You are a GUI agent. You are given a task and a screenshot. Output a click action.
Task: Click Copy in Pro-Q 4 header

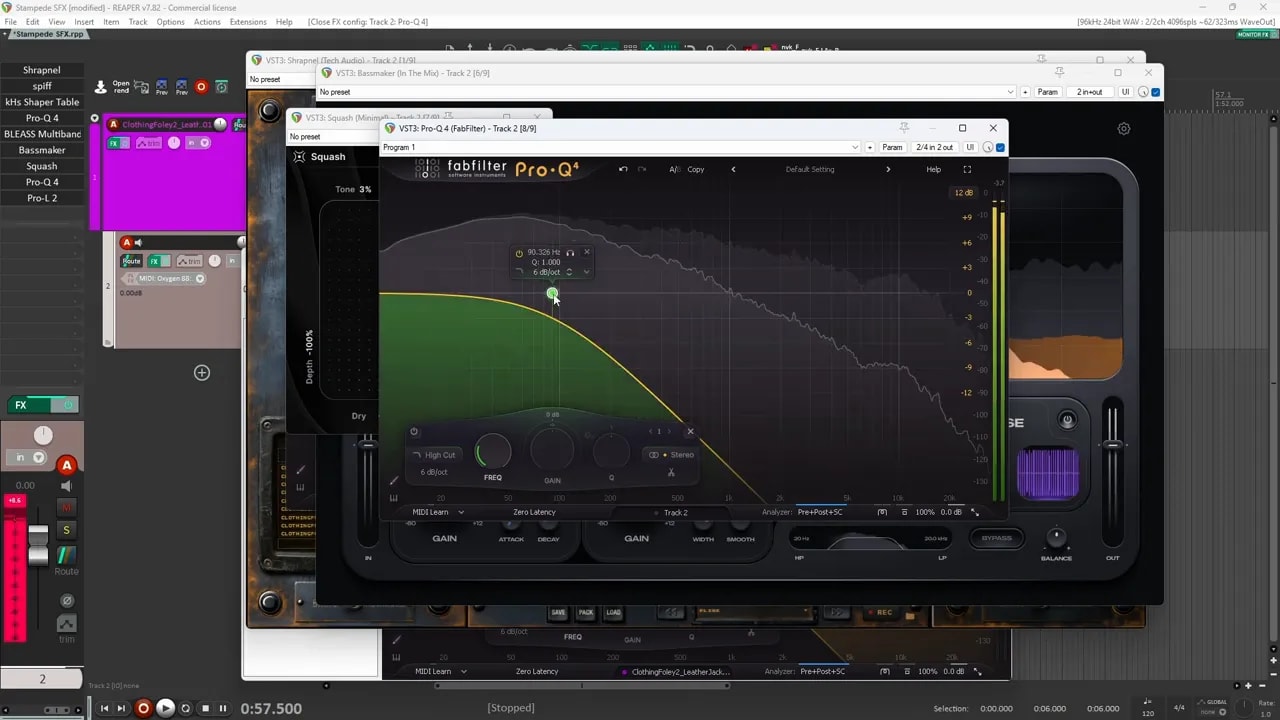pyautogui.click(x=696, y=169)
